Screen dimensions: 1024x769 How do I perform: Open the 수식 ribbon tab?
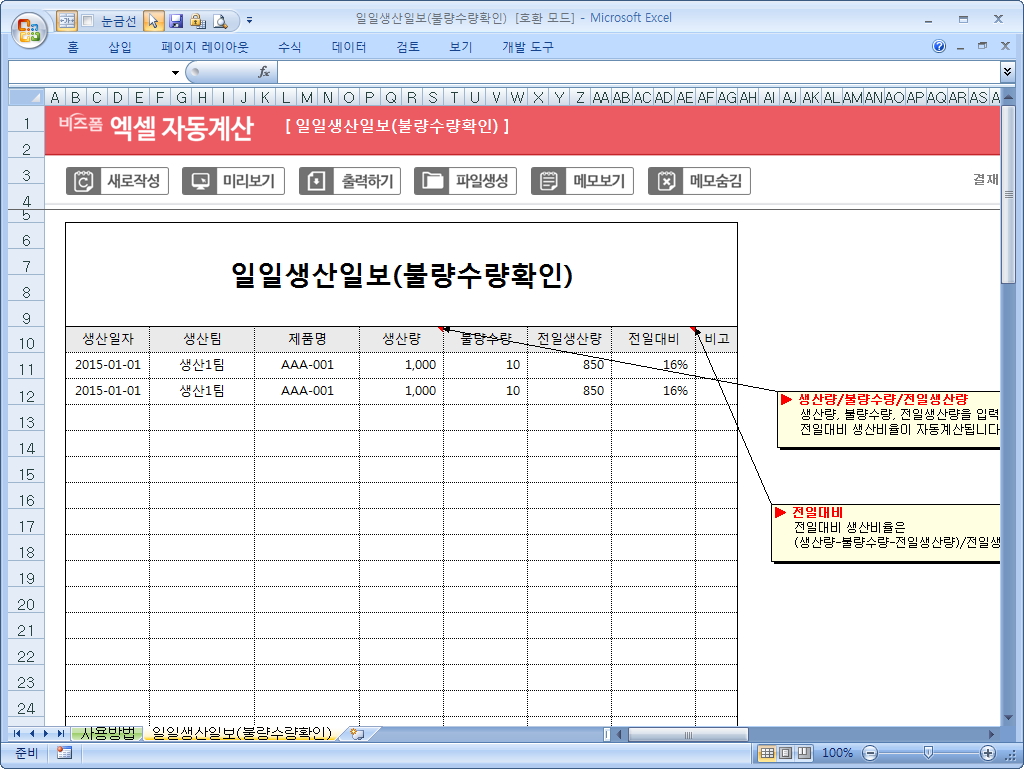tap(289, 47)
